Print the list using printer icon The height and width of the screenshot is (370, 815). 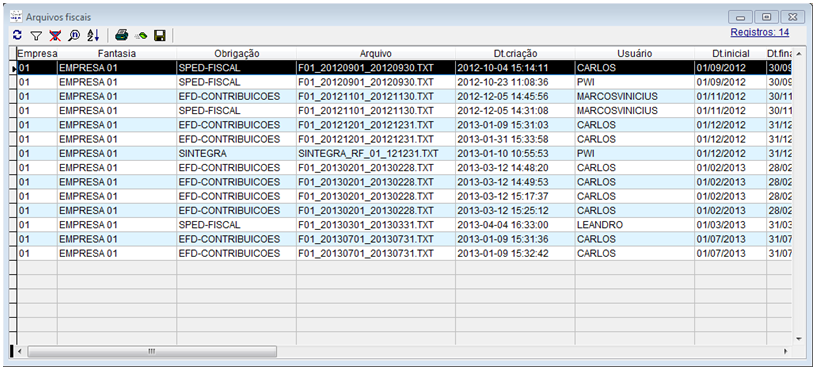point(121,35)
